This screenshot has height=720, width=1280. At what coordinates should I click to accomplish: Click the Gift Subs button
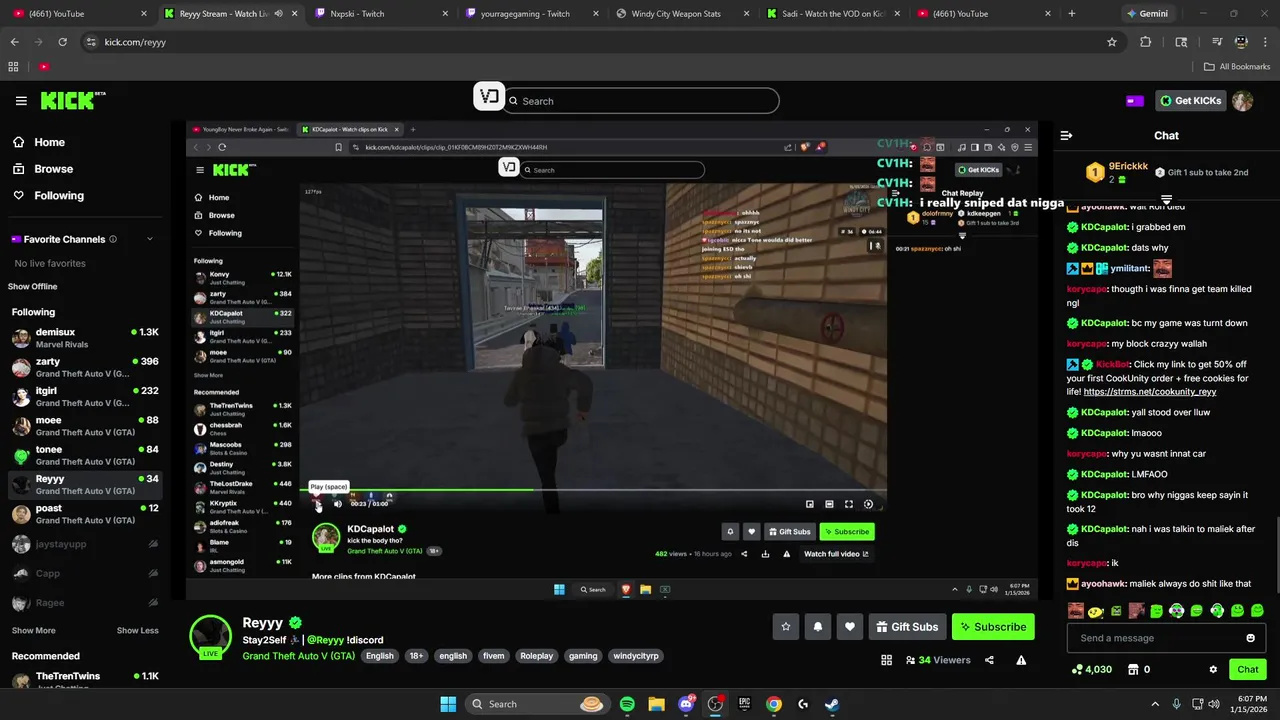907,627
